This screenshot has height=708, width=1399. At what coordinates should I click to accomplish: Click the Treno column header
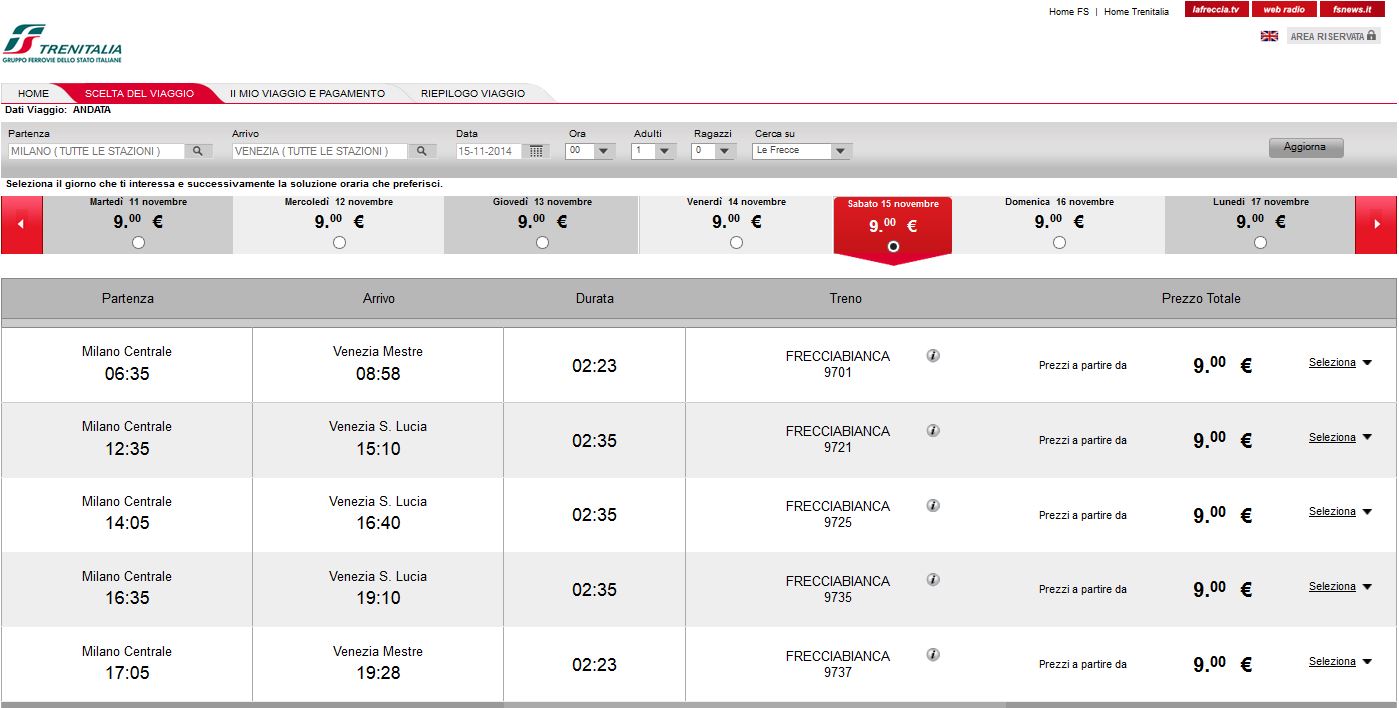845,298
